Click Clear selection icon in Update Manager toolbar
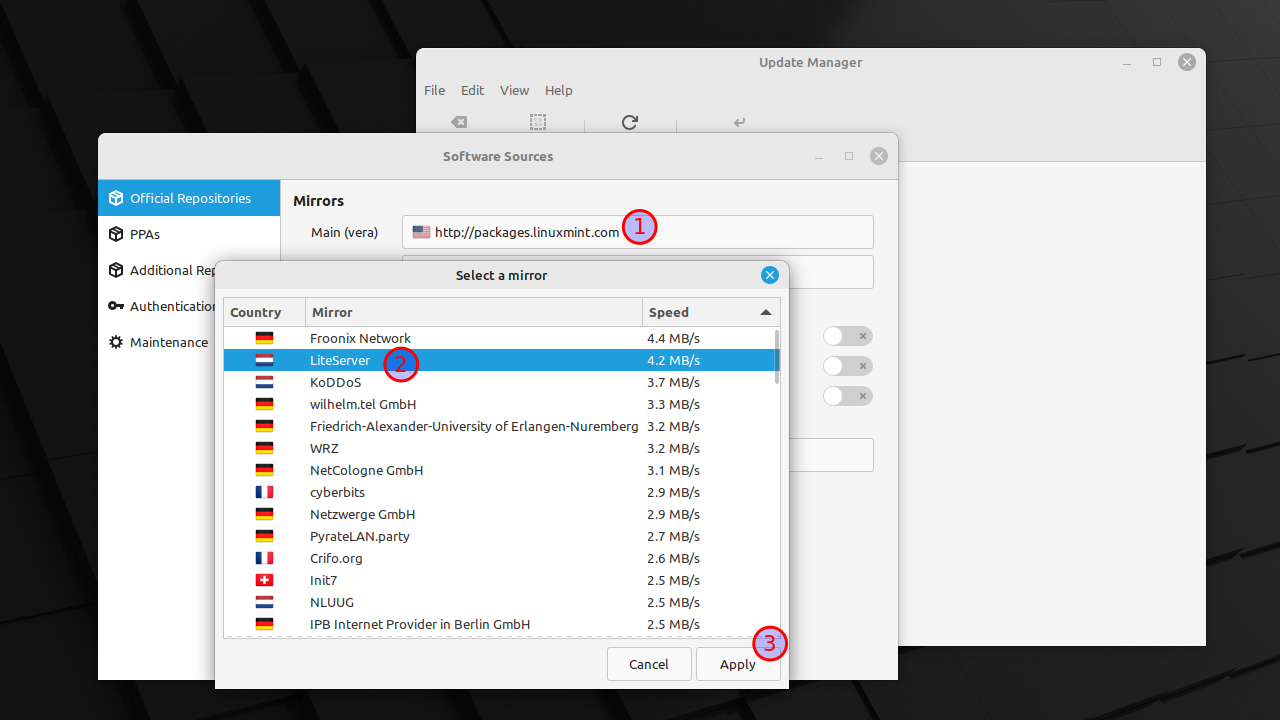This screenshot has width=1280, height=720. 458,122
